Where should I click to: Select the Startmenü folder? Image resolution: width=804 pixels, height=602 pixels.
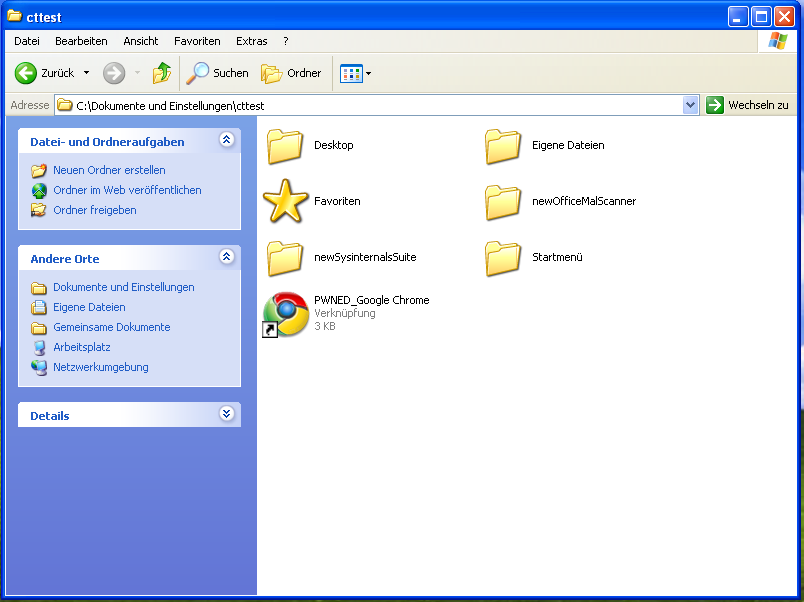(503, 258)
